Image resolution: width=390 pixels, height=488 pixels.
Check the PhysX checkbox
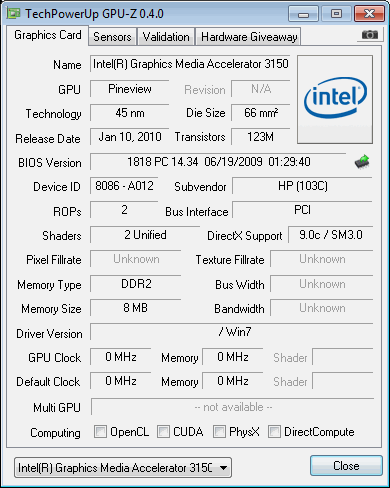click(219, 431)
